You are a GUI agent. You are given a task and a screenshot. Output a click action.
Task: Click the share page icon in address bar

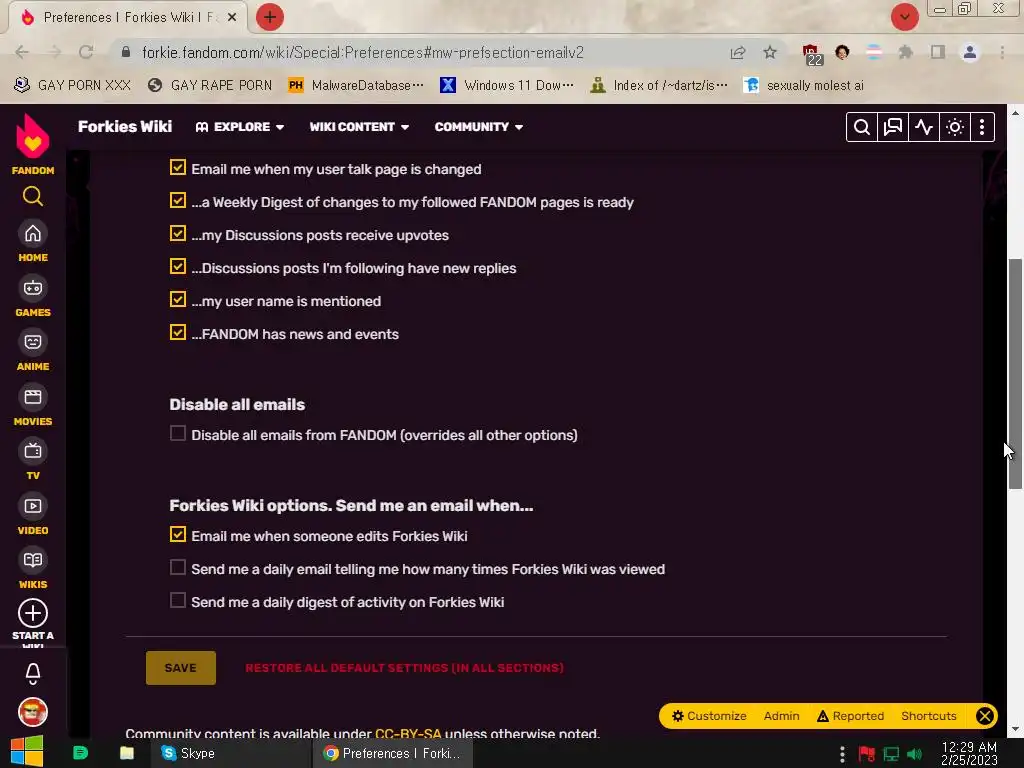(x=738, y=52)
